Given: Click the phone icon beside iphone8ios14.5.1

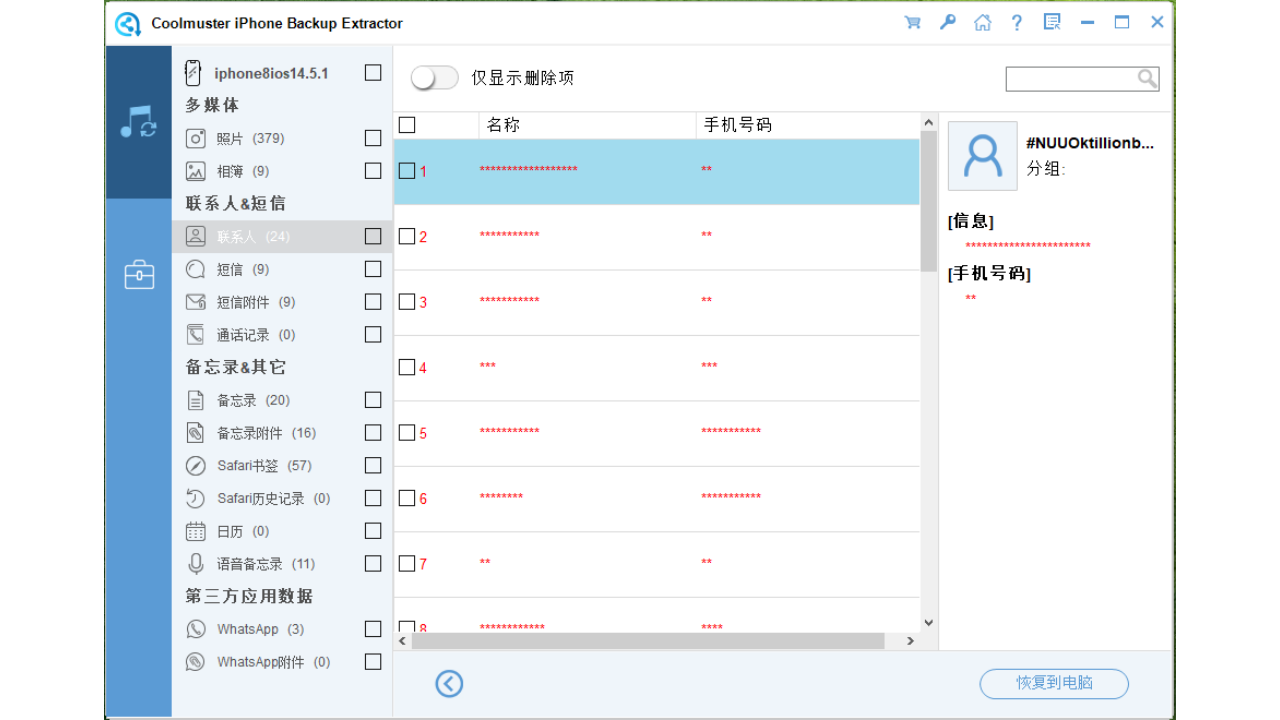Looking at the screenshot, I should coord(193,72).
